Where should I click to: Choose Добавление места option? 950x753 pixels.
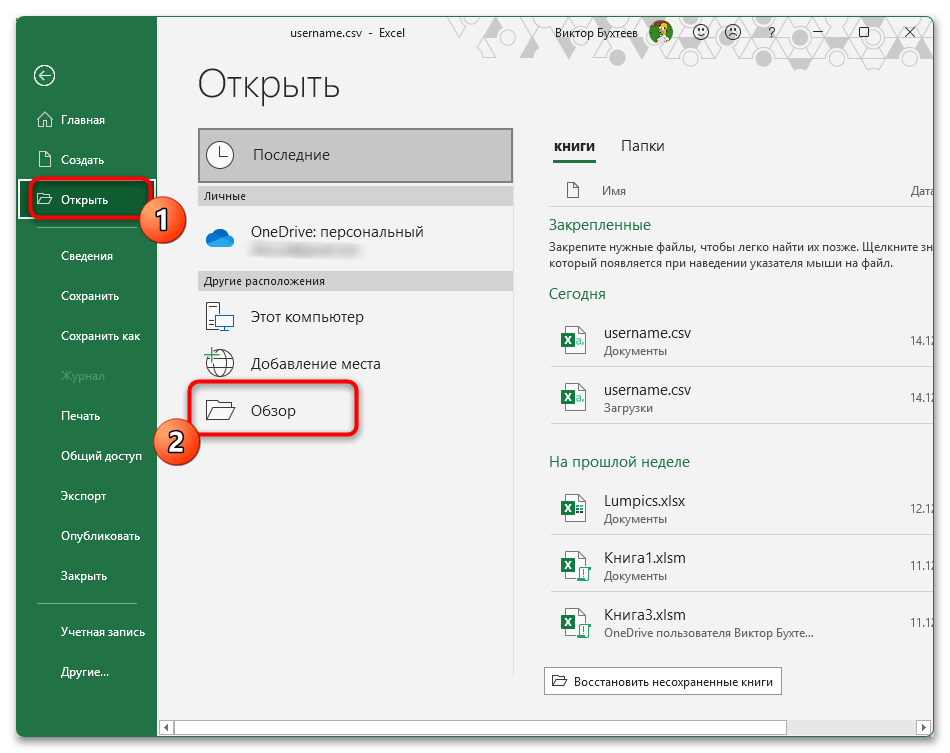356,363
